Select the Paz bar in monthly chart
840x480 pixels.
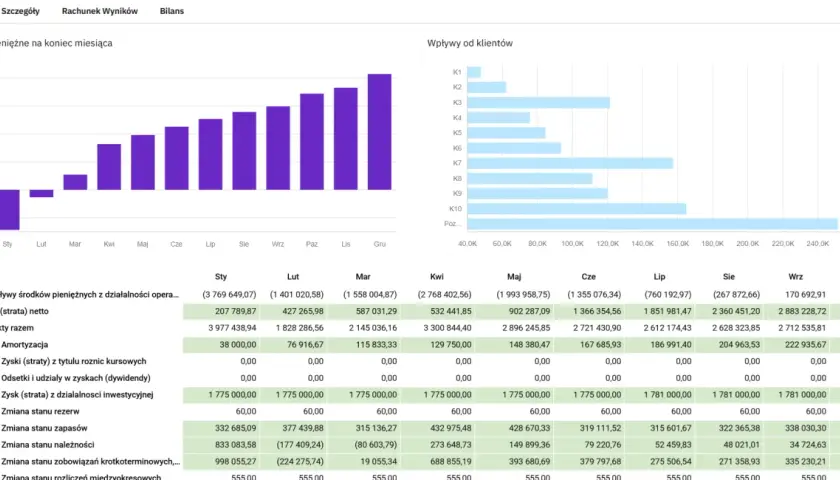click(x=312, y=141)
